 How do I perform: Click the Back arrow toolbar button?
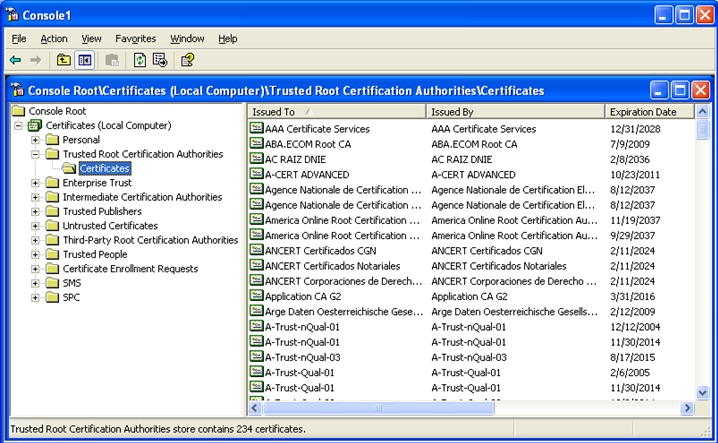[x=15, y=60]
